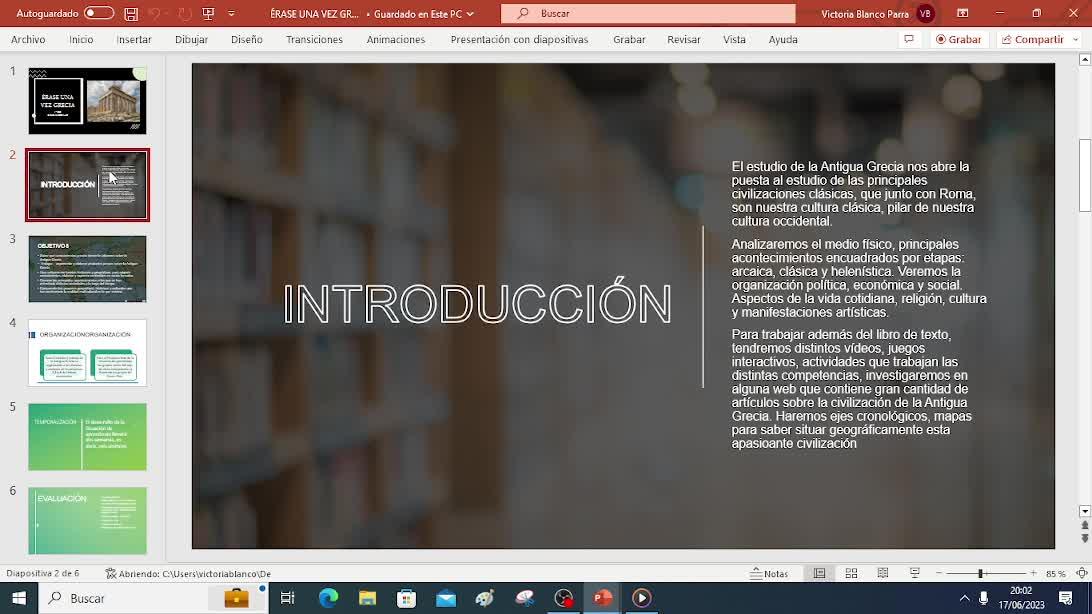This screenshot has height=614, width=1092.
Task: Select slide 4 Organización thumbnail
Action: tap(88, 353)
